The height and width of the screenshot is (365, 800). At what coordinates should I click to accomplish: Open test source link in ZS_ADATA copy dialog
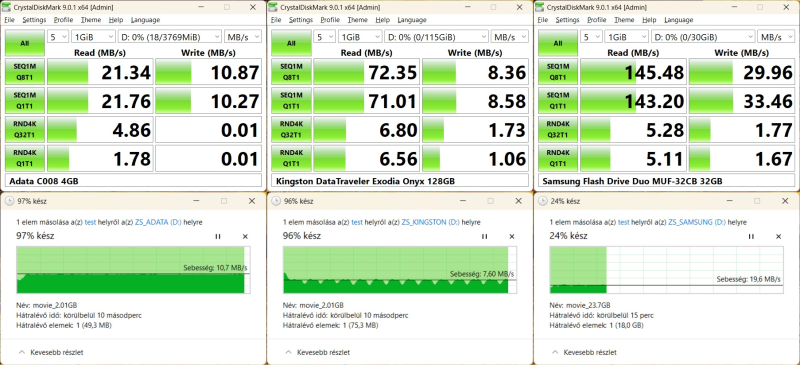(x=90, y=223)
